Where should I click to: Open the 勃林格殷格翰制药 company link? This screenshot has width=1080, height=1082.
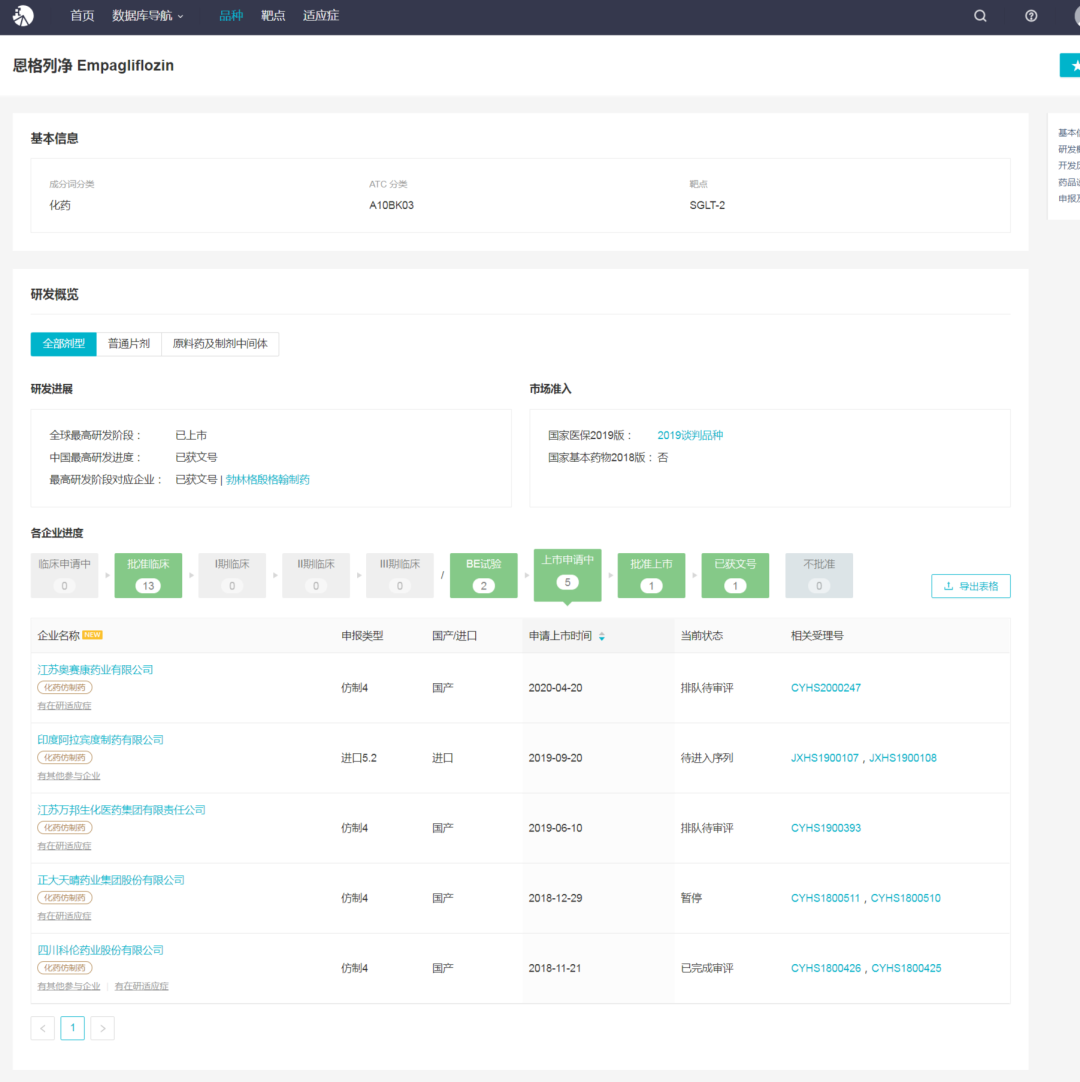click(x=268, y=480)
